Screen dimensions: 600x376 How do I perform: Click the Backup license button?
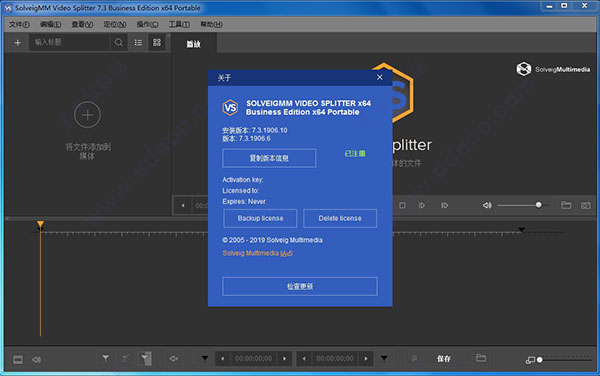[260, 218]
